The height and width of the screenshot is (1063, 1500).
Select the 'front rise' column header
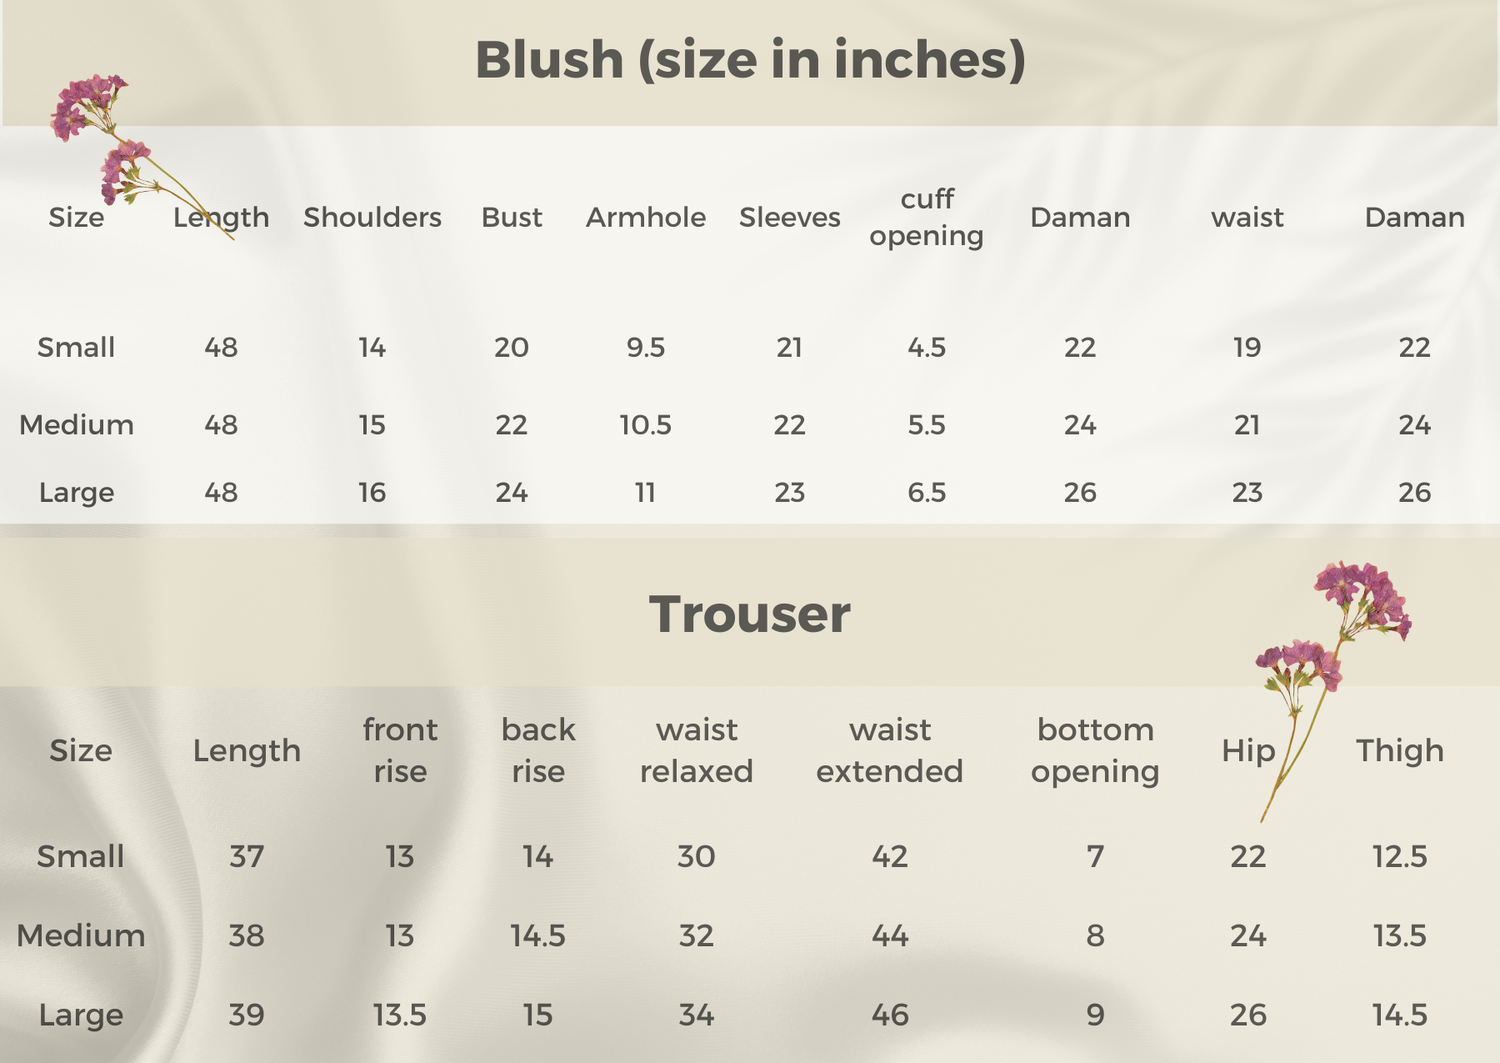click(400, 750)
